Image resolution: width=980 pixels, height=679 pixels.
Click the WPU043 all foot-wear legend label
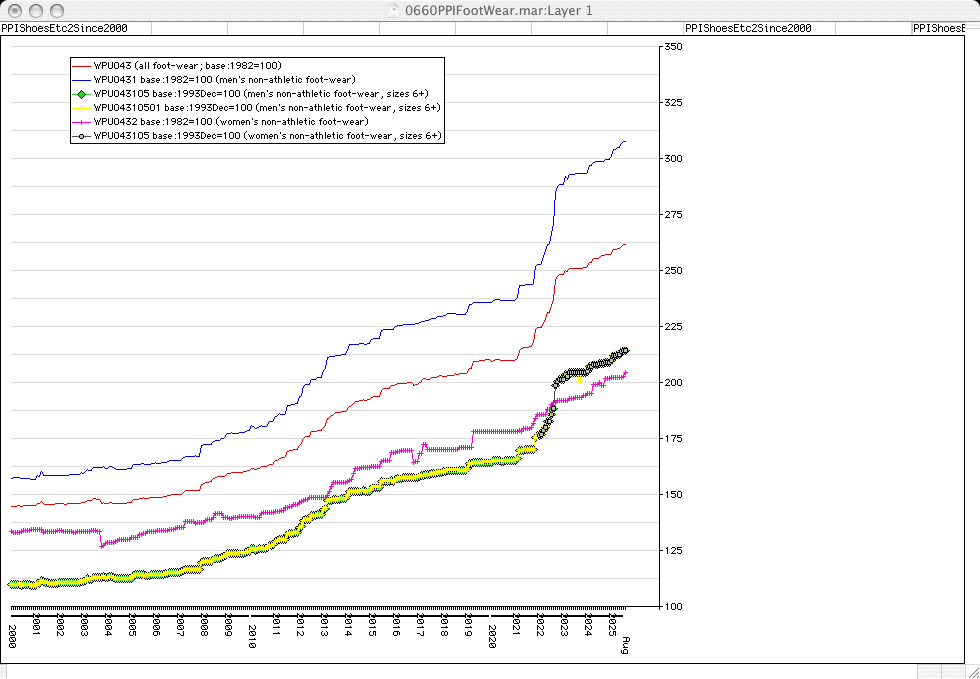(x=188, y=65)
